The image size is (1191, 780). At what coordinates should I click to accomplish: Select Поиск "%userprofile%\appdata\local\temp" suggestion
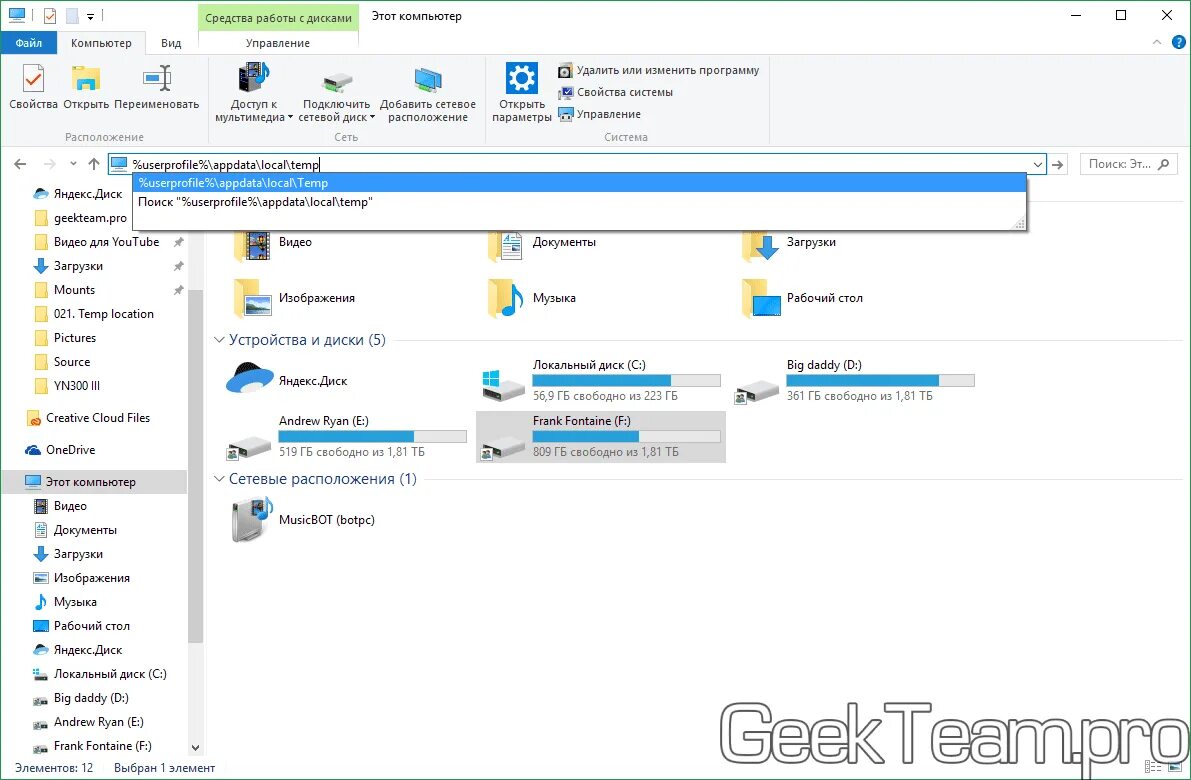coord(580,202)
